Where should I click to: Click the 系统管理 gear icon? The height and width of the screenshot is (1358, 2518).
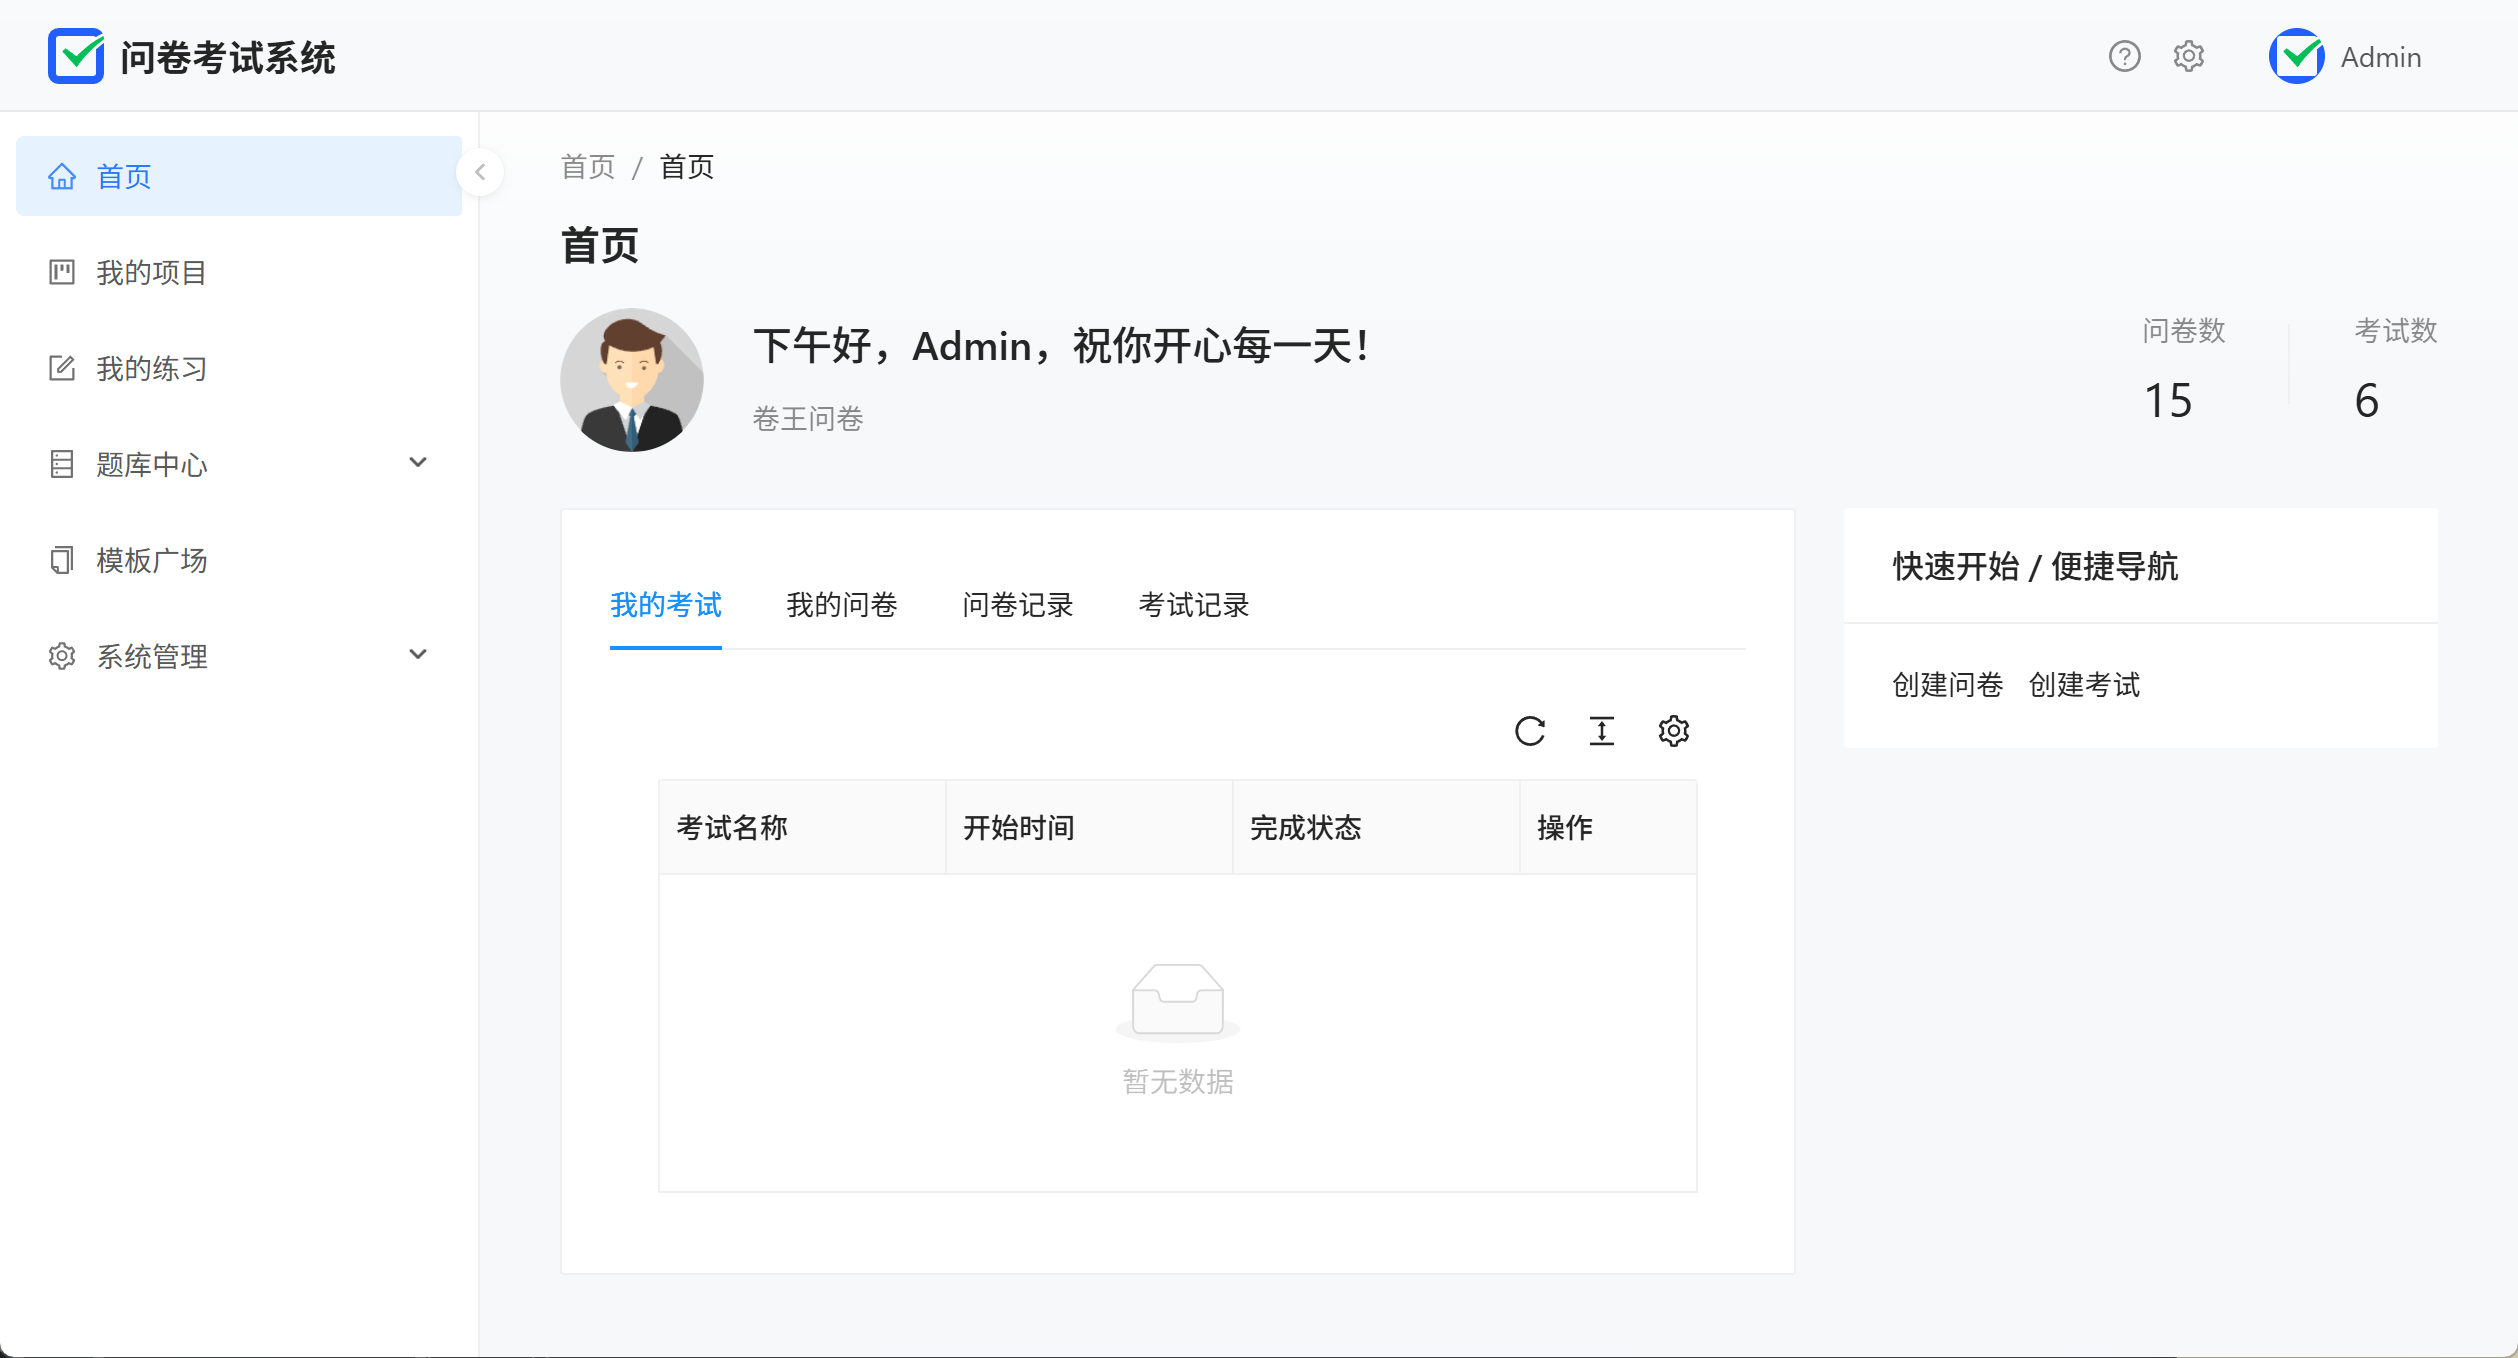click(x=62, y=656)
